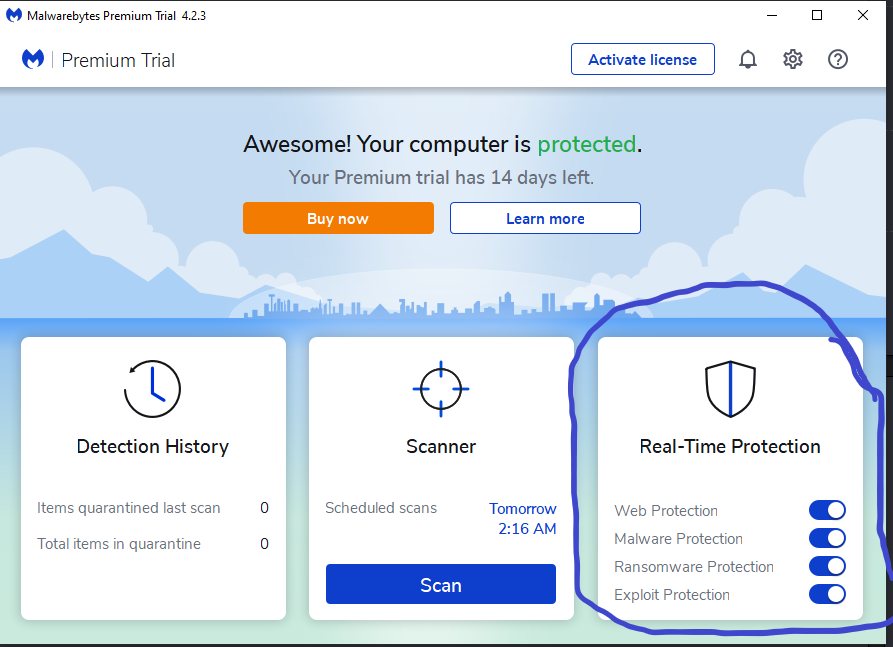Click the Malwarebytes logo in header
Screen dimensions: 893x647
point(33,60)
